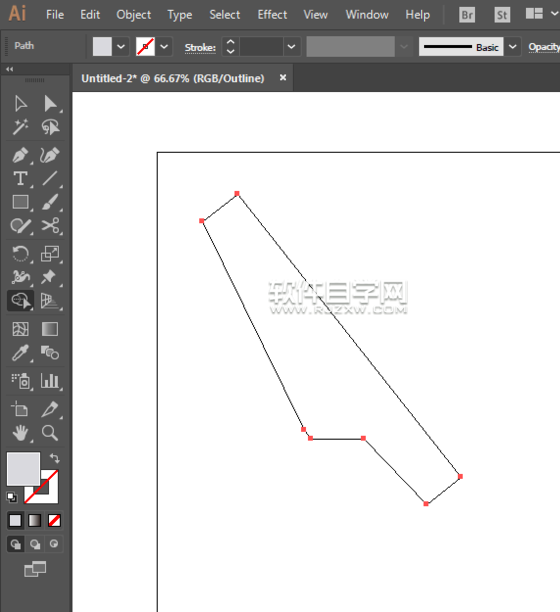
Task: Switch to Draw Behind mode
Action: (35, 544)
